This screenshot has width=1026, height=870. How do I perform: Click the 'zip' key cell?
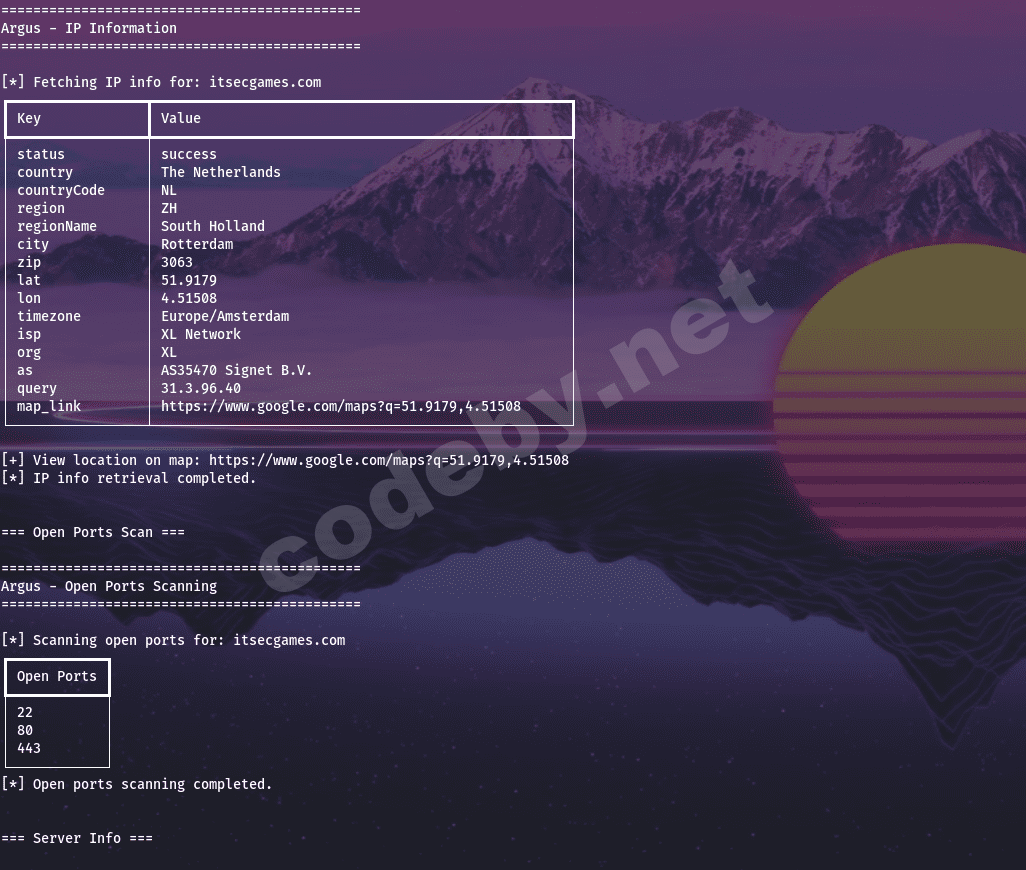click(29, 262)
